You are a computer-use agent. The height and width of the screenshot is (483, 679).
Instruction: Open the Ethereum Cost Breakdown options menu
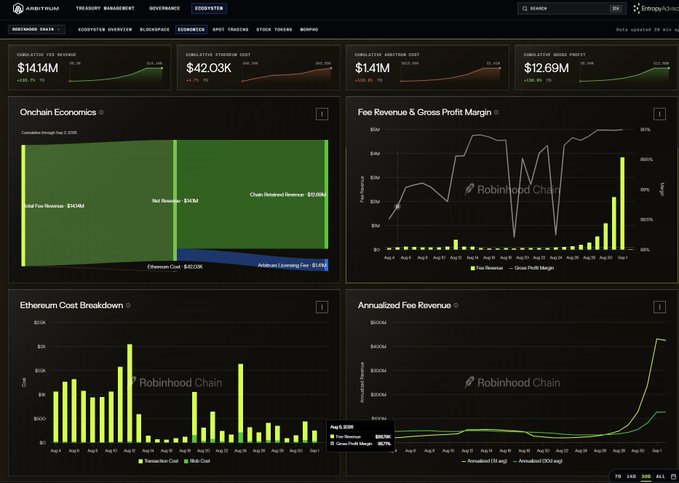pos(322,307)
